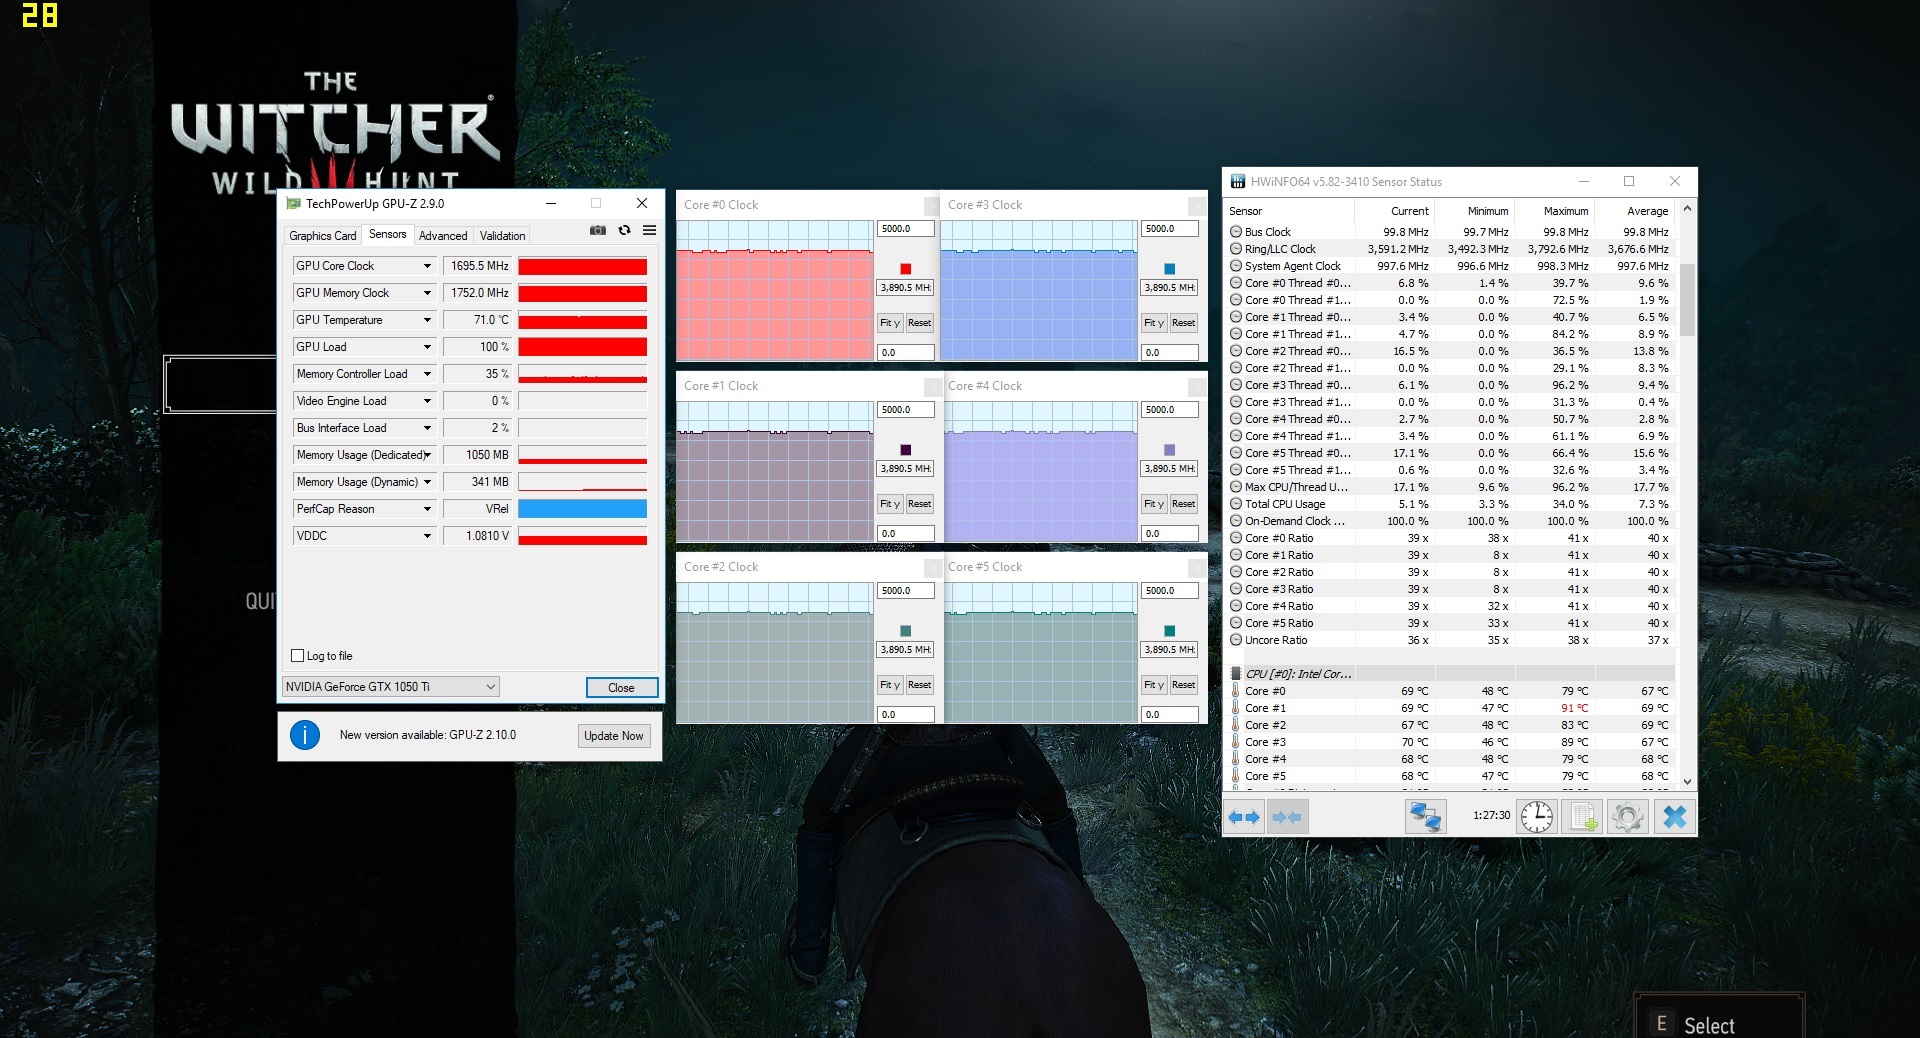Open HWiNFO remote network monitors icon

pos(1425,817)
